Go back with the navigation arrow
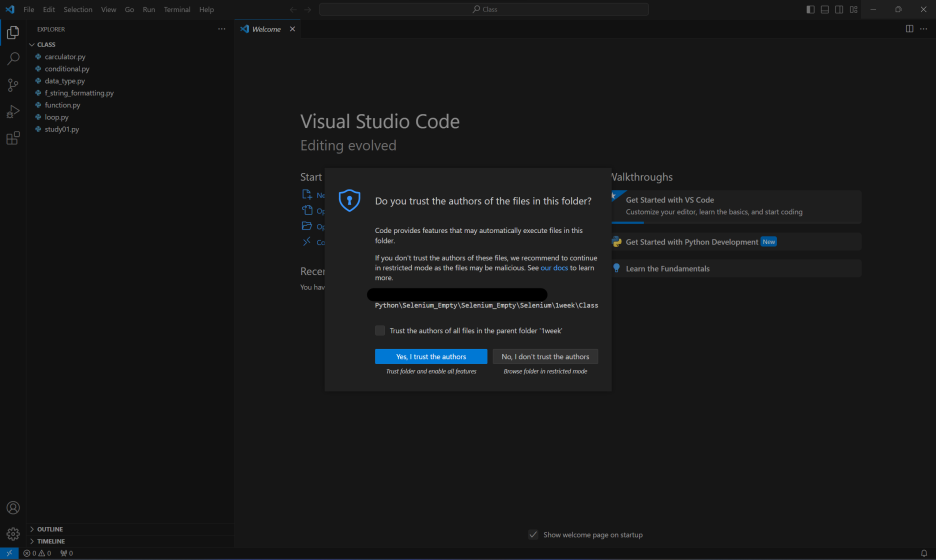This screenshot has height=560, width=936. pyautogui.click(x=292, y=10)
